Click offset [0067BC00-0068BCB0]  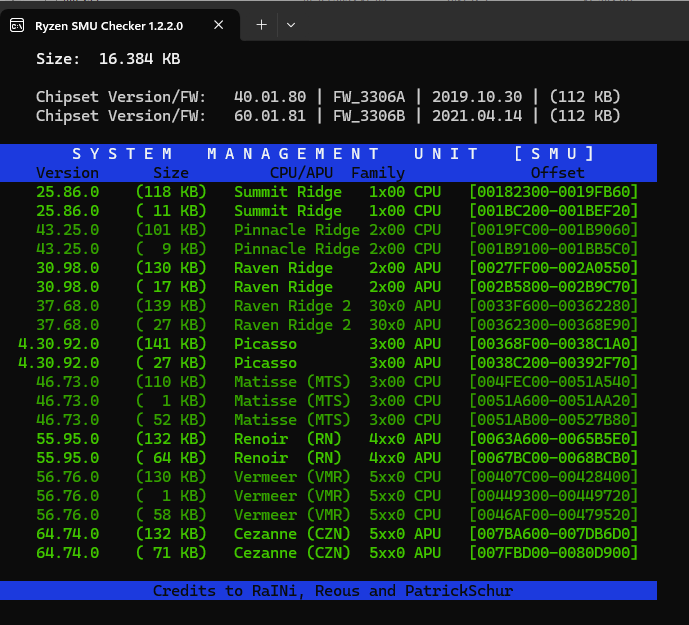click(554, 458)
